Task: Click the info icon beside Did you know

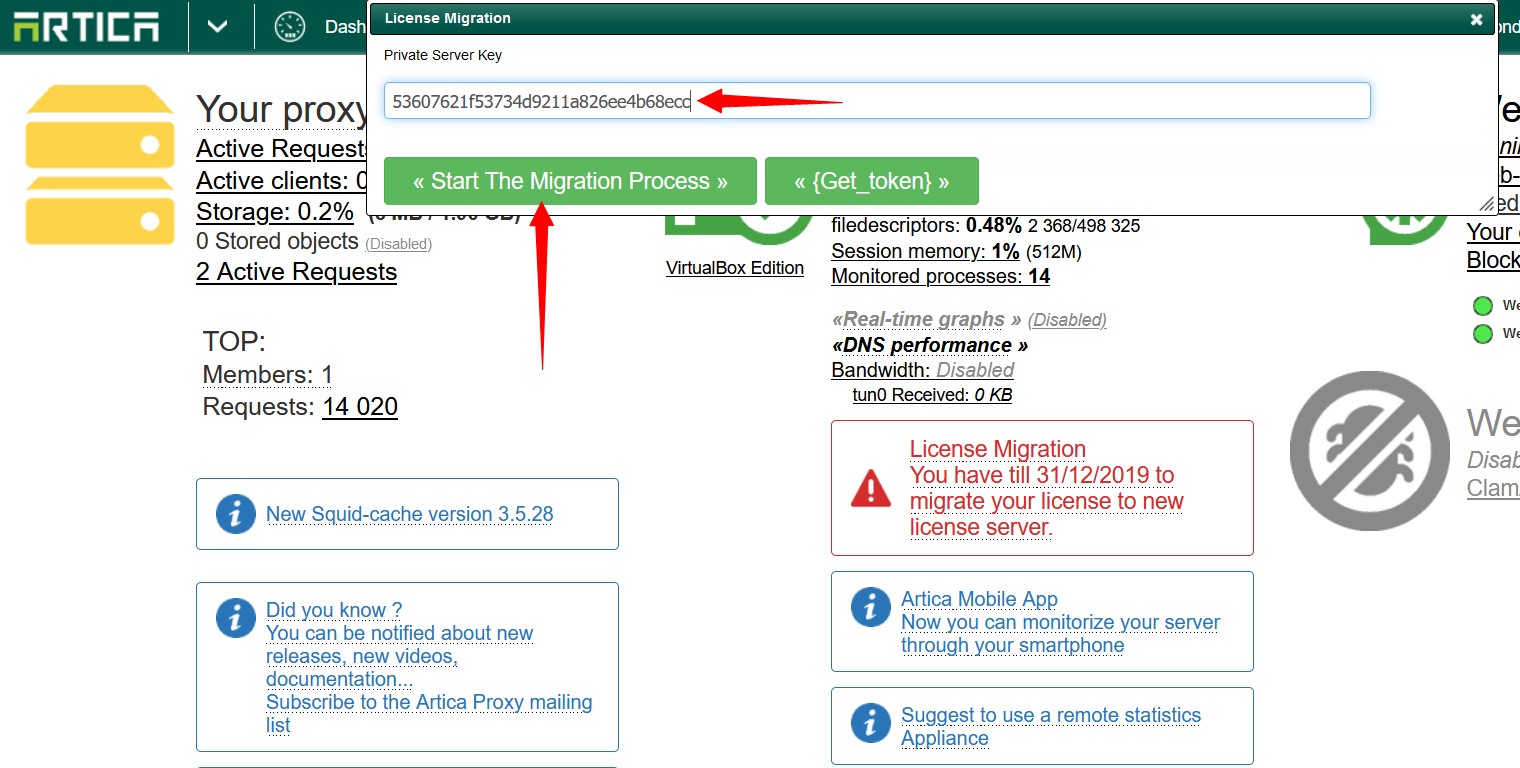Action: pos(235,617)
